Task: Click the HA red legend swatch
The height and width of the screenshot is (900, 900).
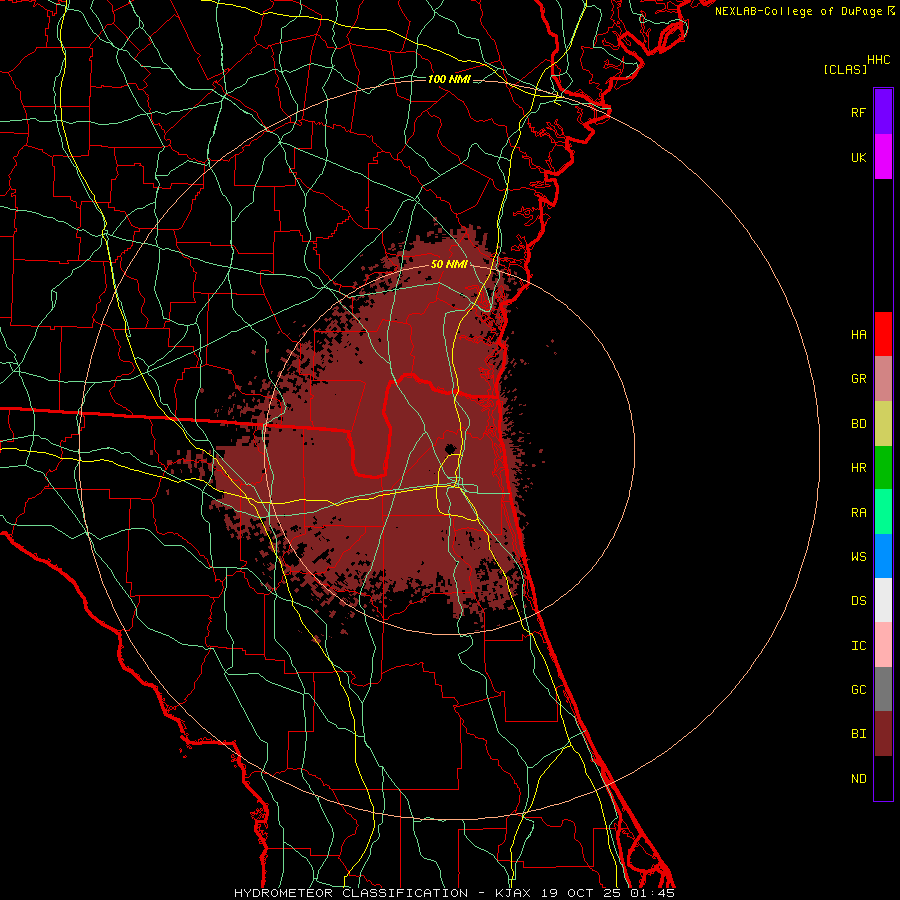Action: [883, 334]
